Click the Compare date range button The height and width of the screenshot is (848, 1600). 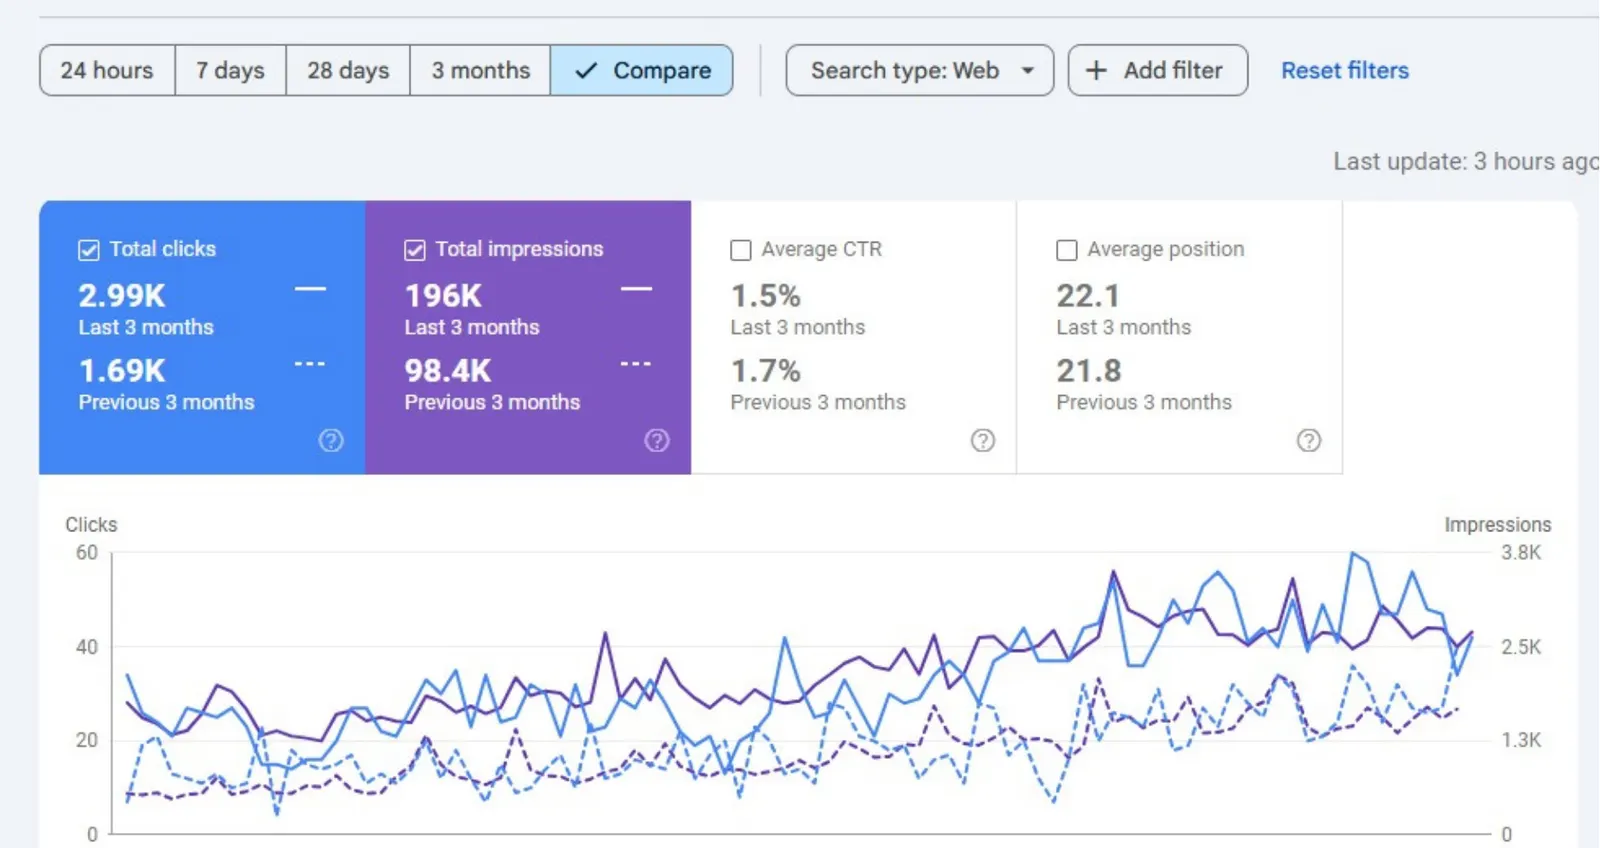coord(642,70)
